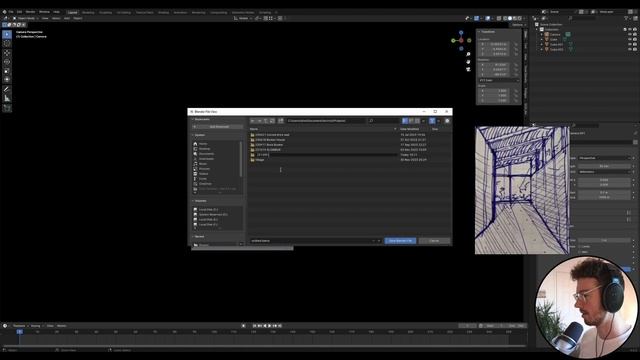Viewport: 640px width, 360px height.
Task: Click Save Blender File button
Action: pyautogui.click(x=400, y=241)
